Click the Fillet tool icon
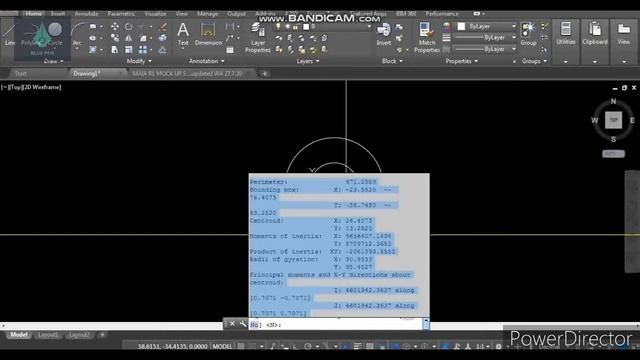This screenshot has height=360, width=640. [143, 38]
